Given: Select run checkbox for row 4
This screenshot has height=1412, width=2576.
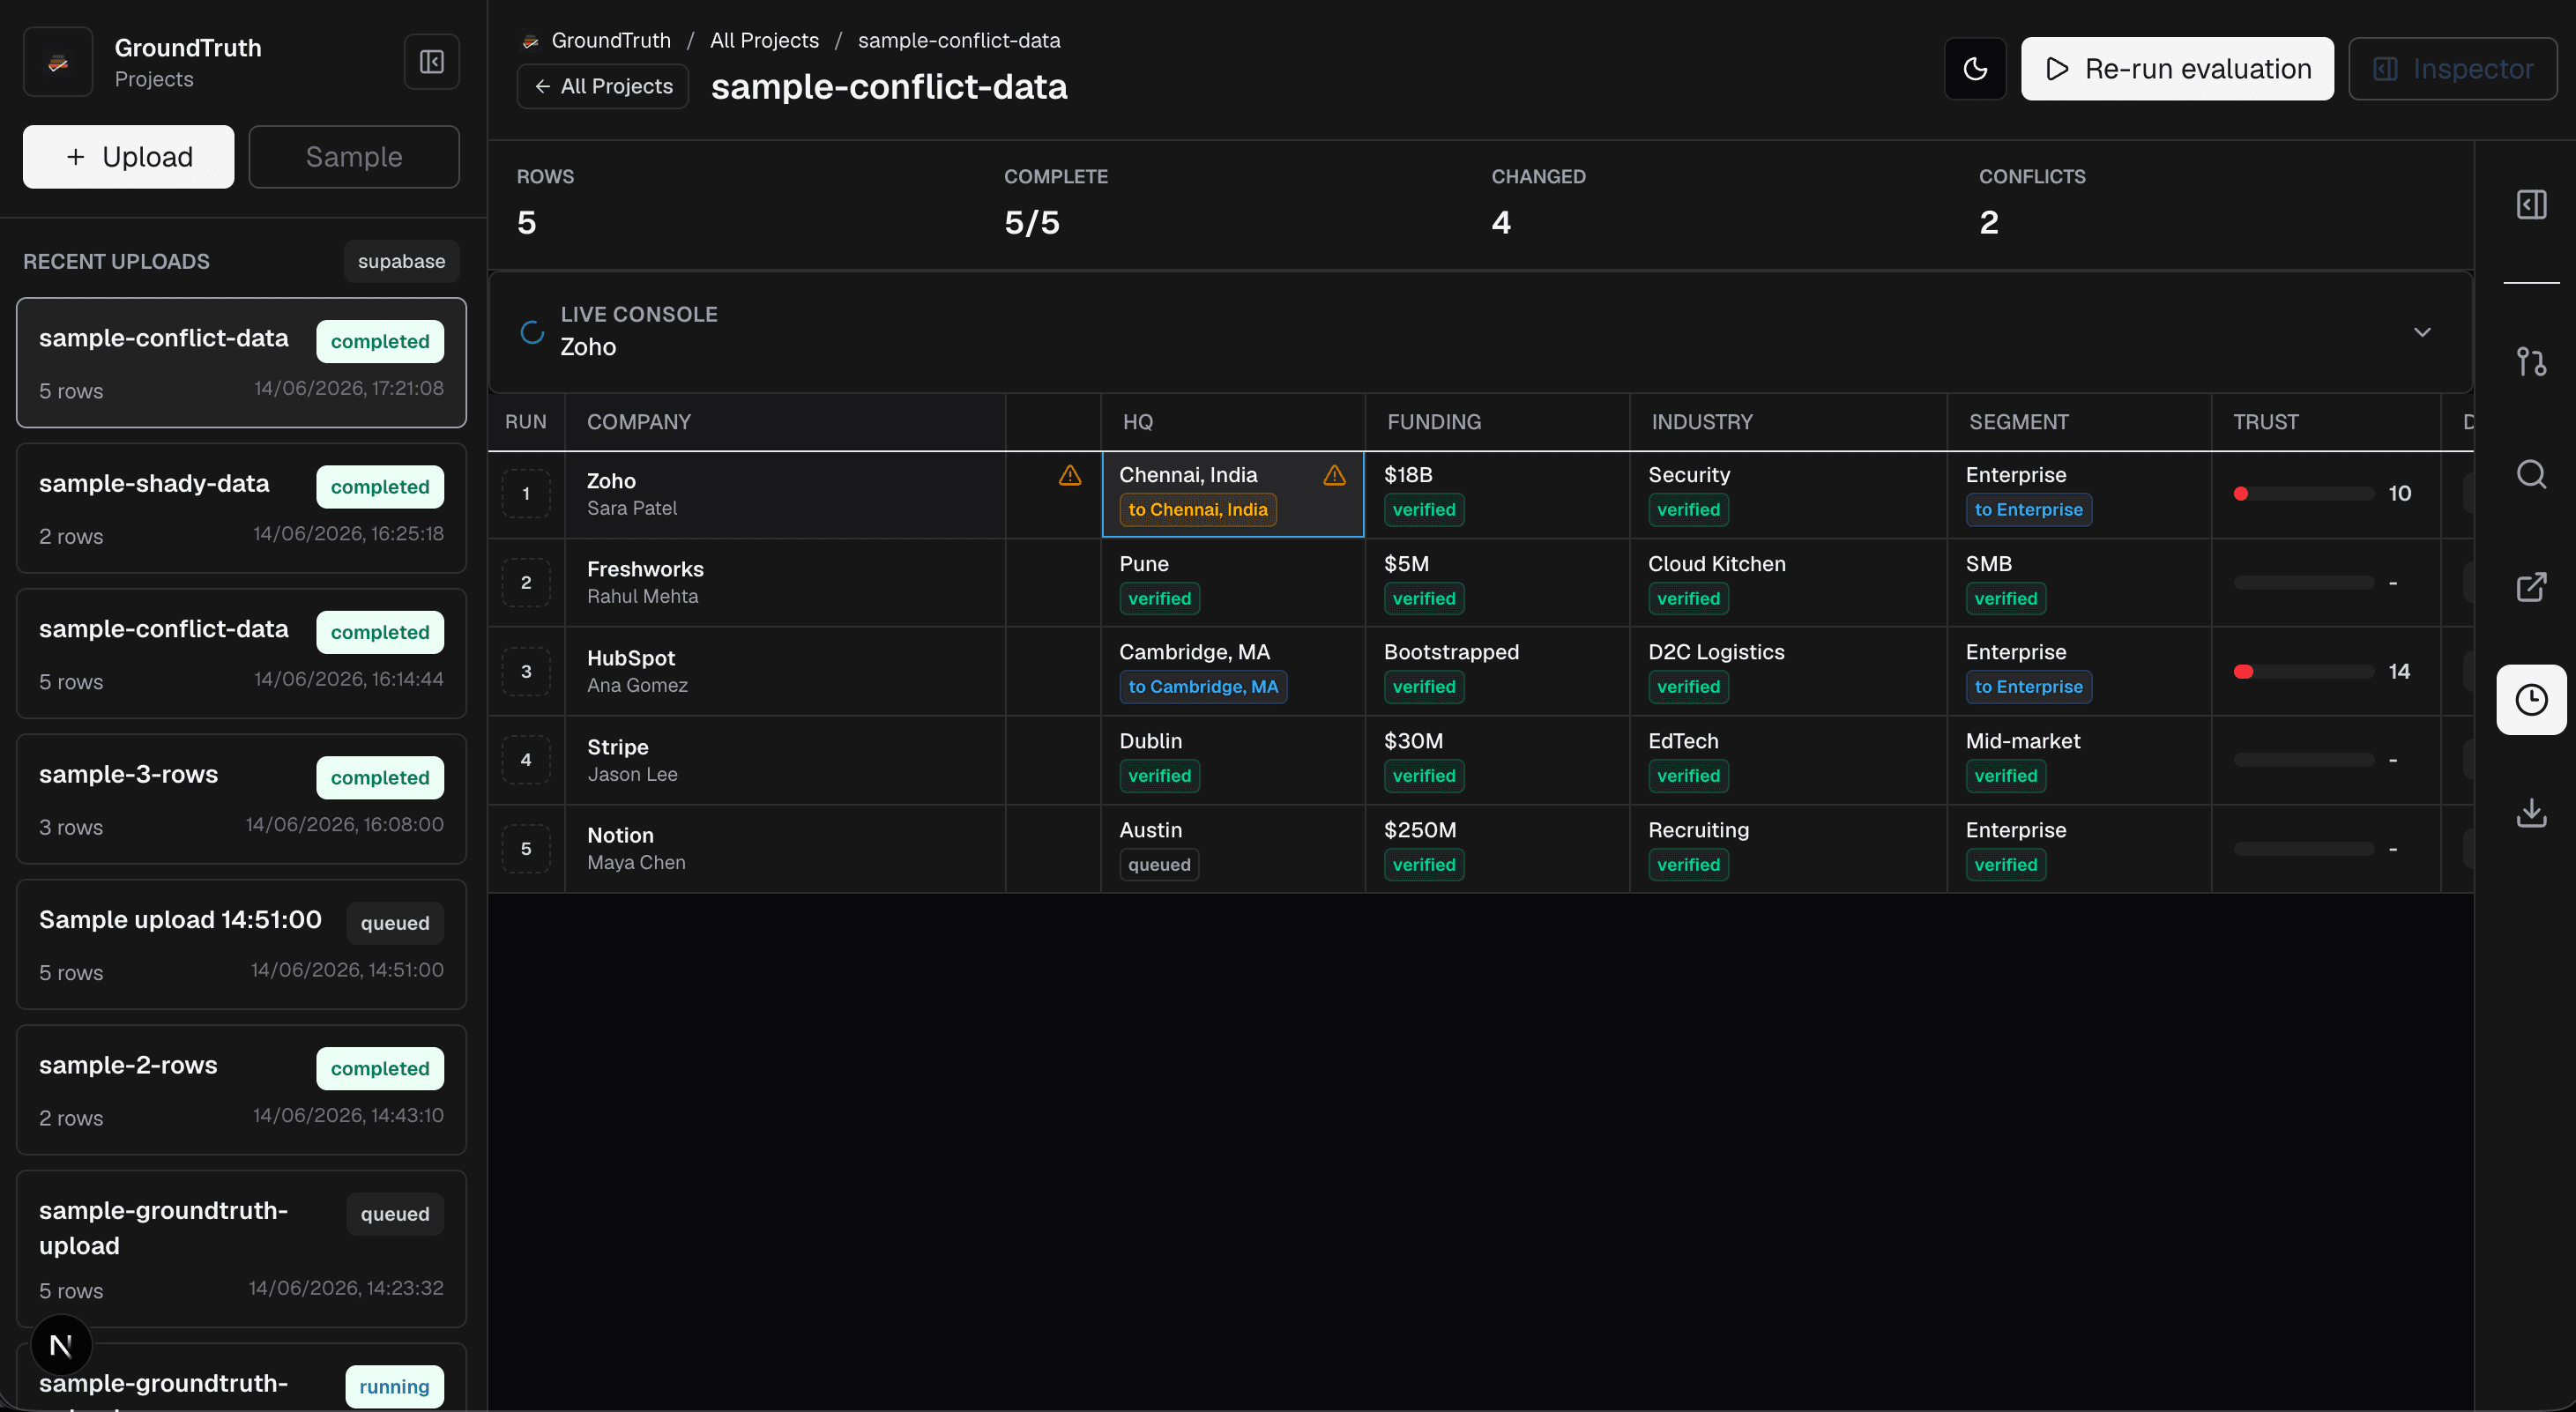Looking at the screenshot, I should tap(526, 760).
